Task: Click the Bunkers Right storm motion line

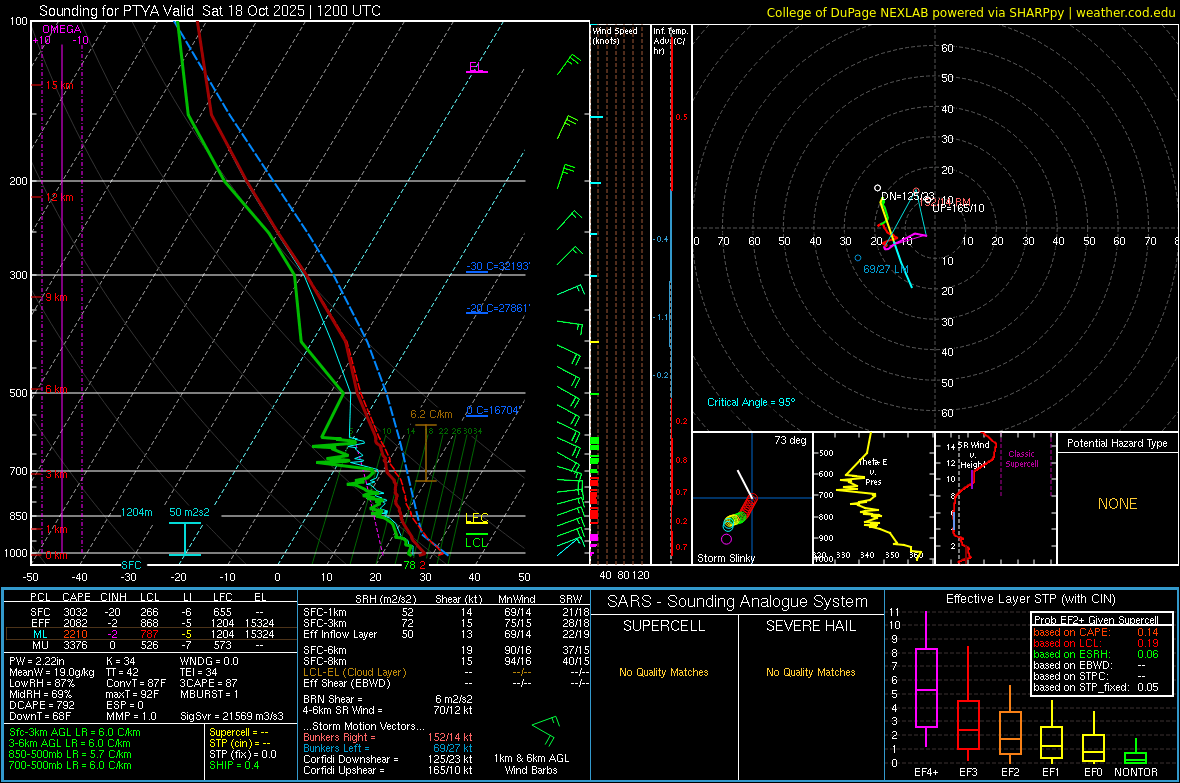Action: 388,738
